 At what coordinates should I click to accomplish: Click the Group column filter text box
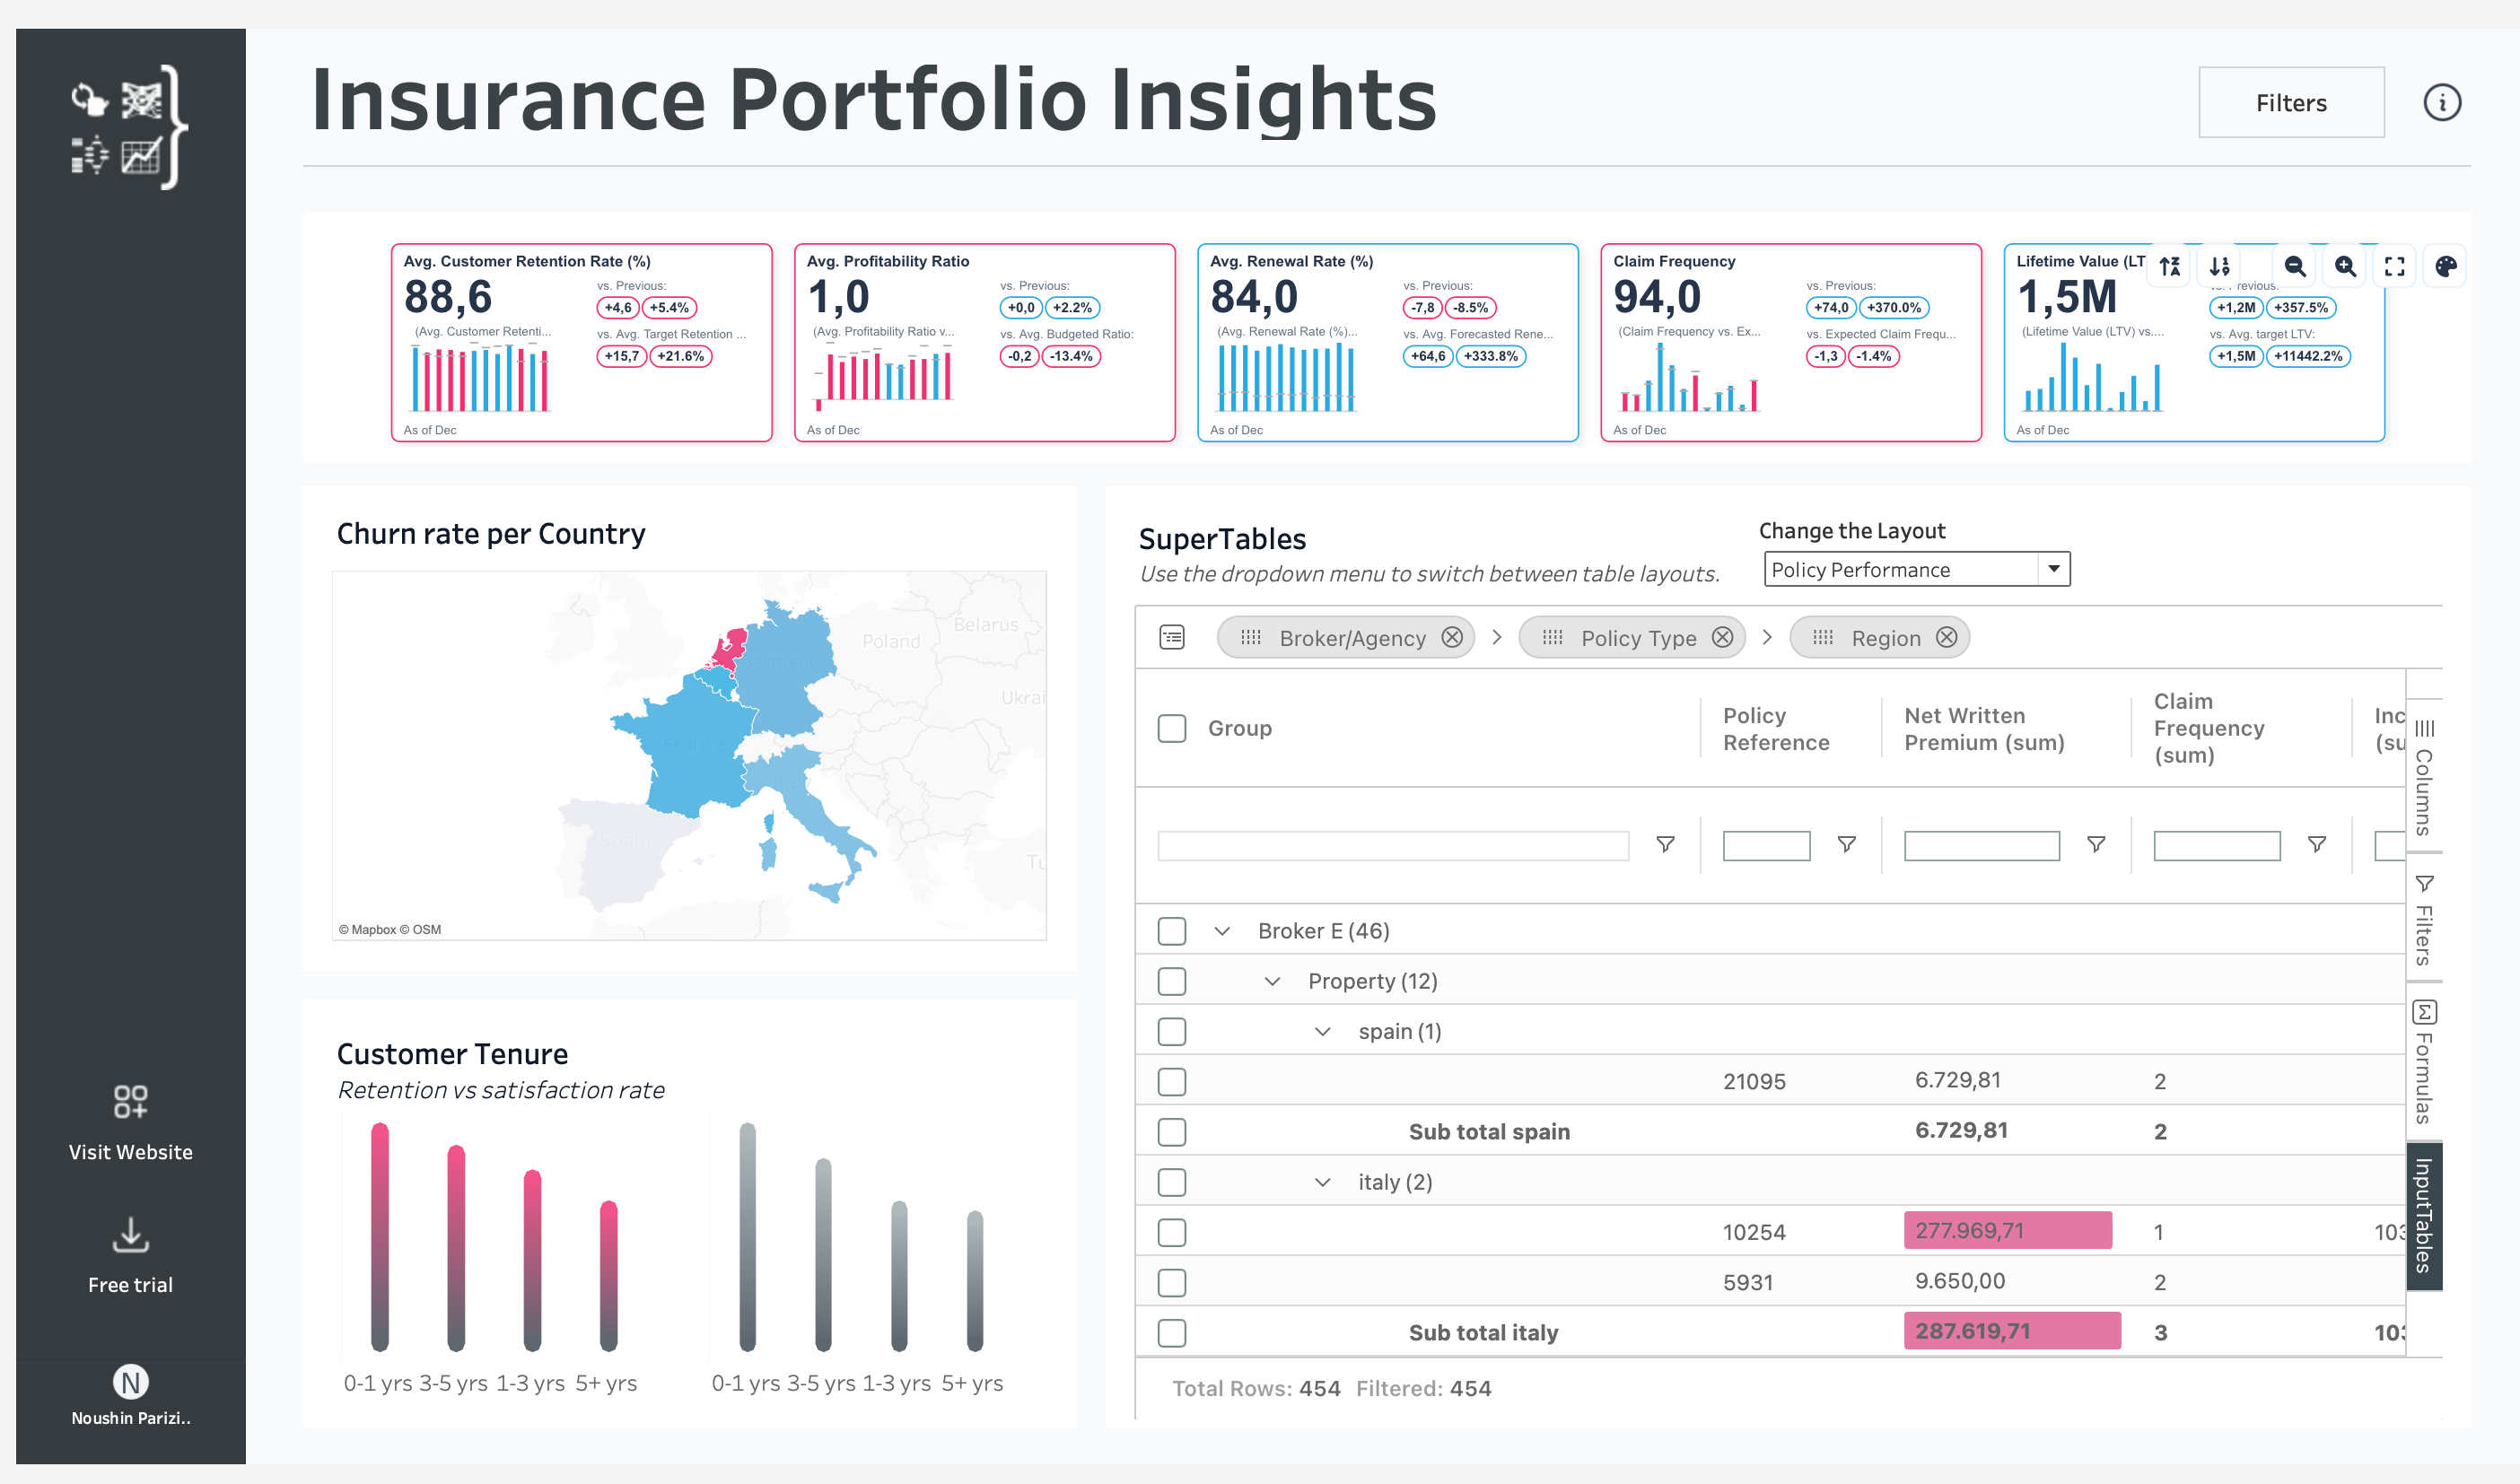1392,846
